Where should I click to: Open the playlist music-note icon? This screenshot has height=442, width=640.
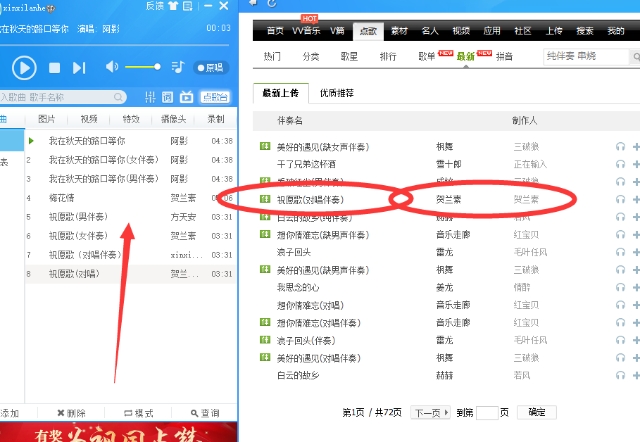[177, 67]
